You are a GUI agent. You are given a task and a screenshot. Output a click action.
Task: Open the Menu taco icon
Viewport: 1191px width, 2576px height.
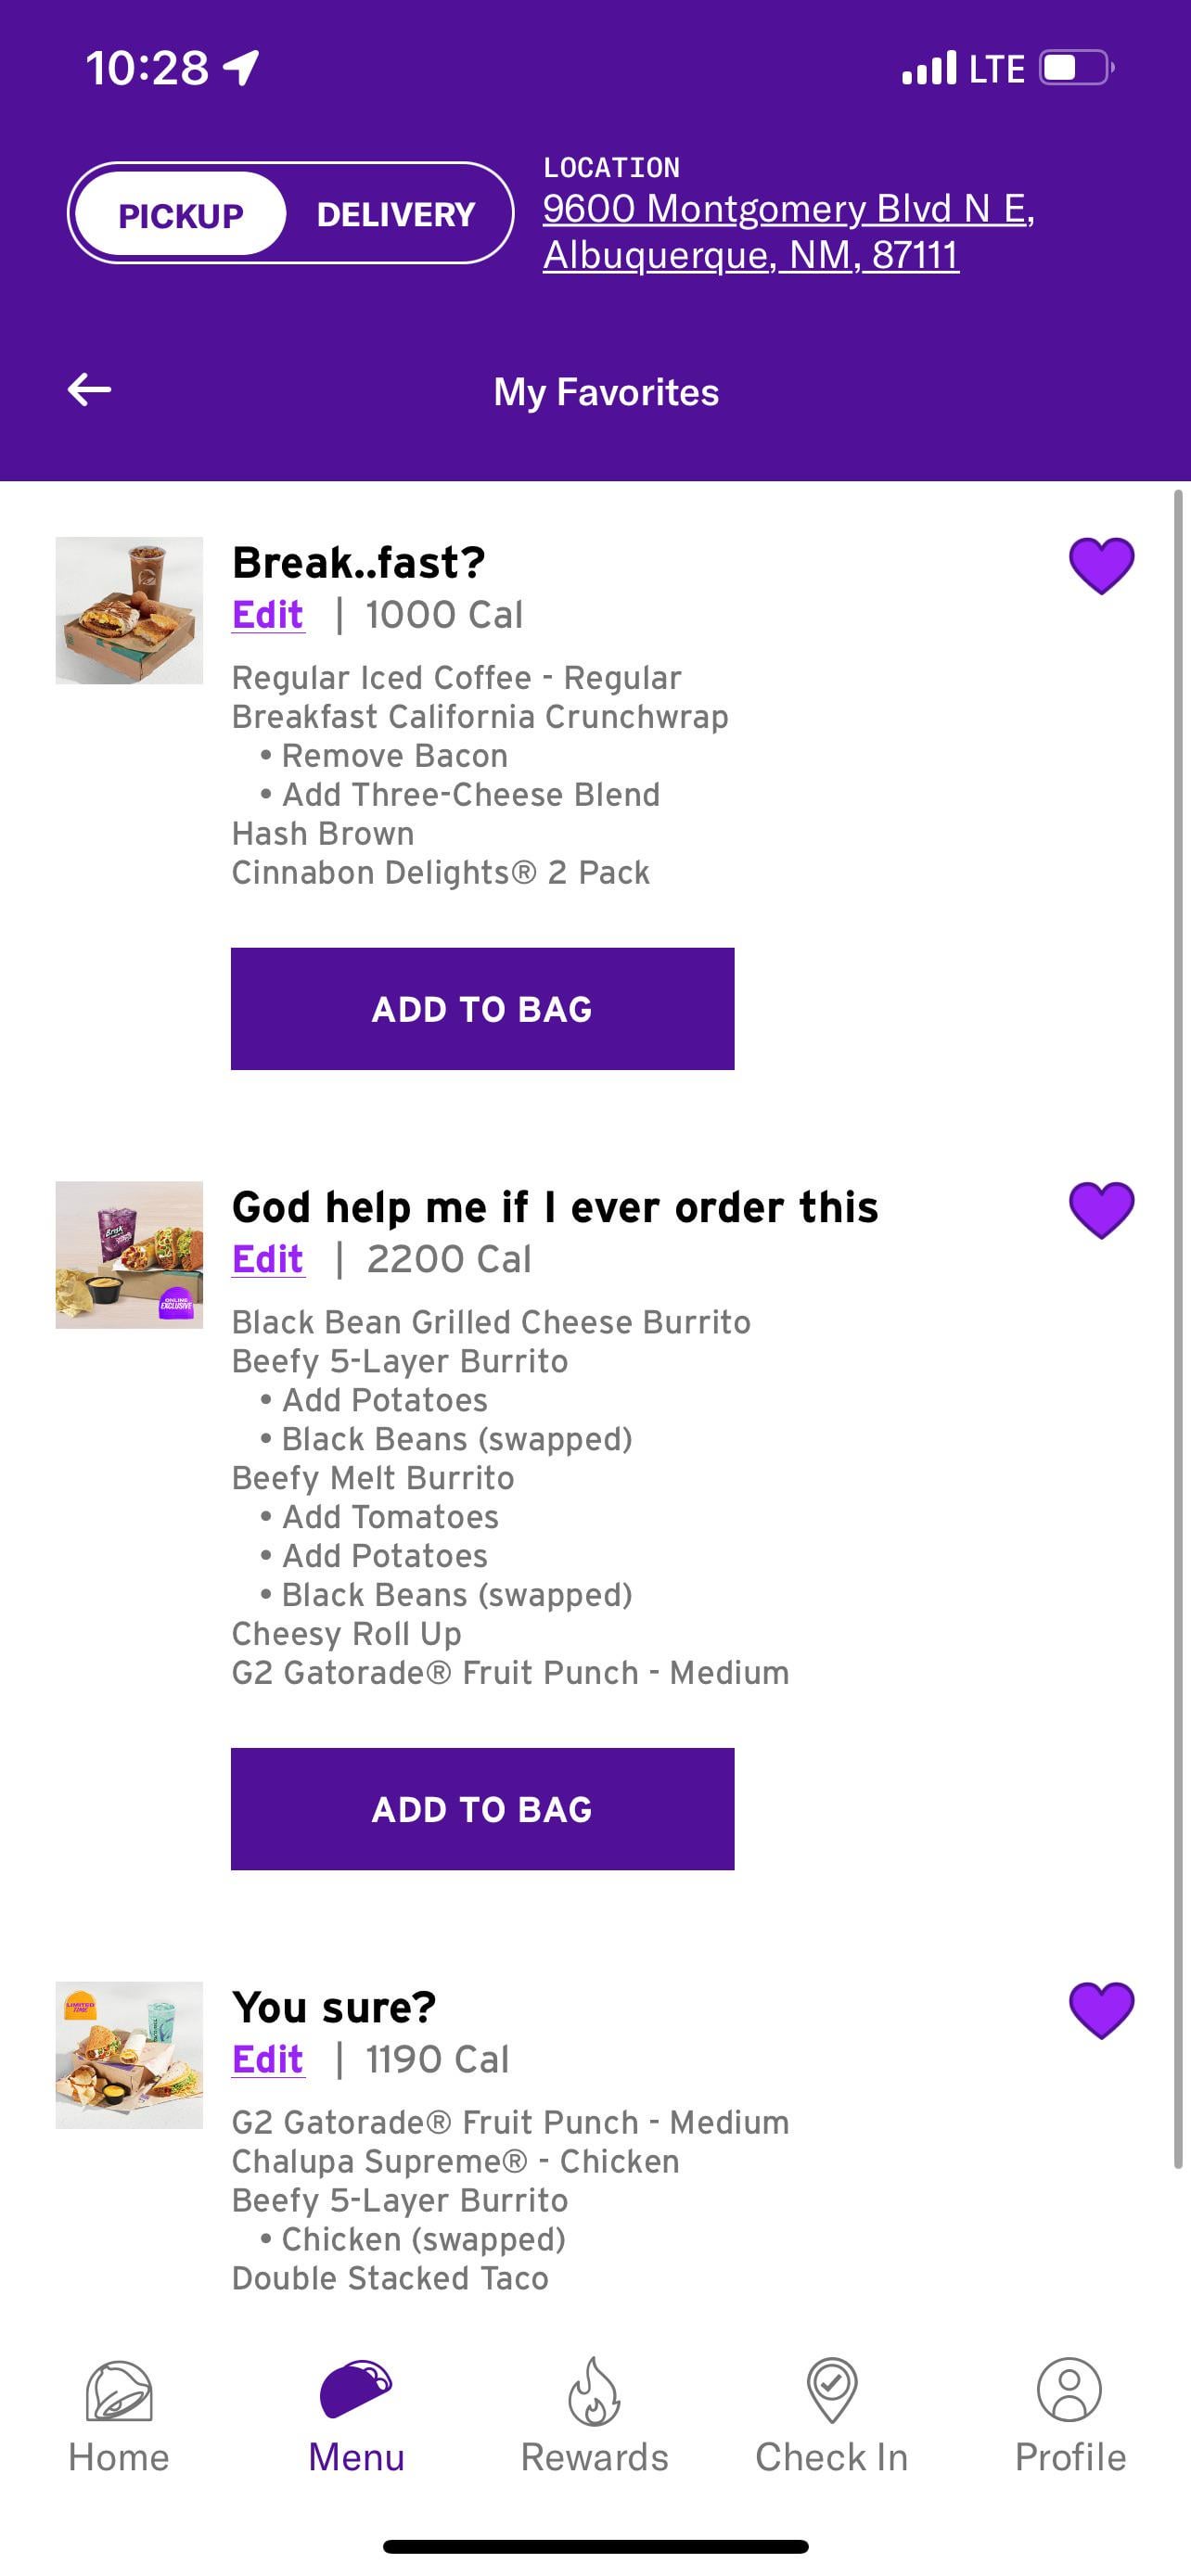(356, 2389)
